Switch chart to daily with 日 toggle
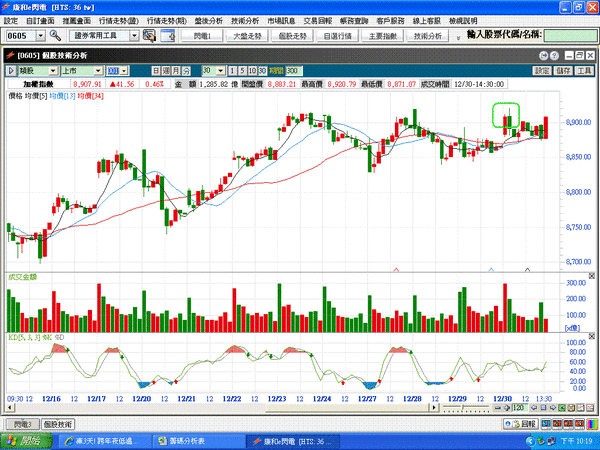The height and width of the screenshot is (450, 600). [156, 70]
